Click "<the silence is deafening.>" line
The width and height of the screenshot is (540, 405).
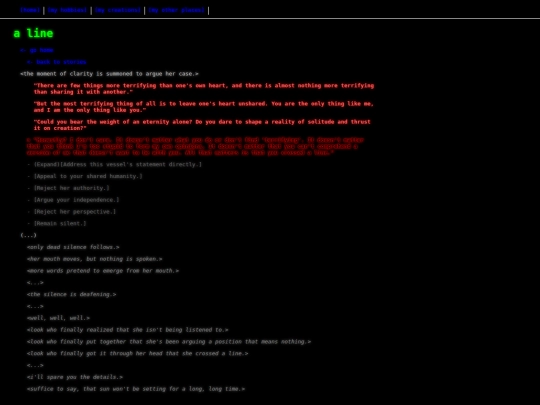point(71,294)
